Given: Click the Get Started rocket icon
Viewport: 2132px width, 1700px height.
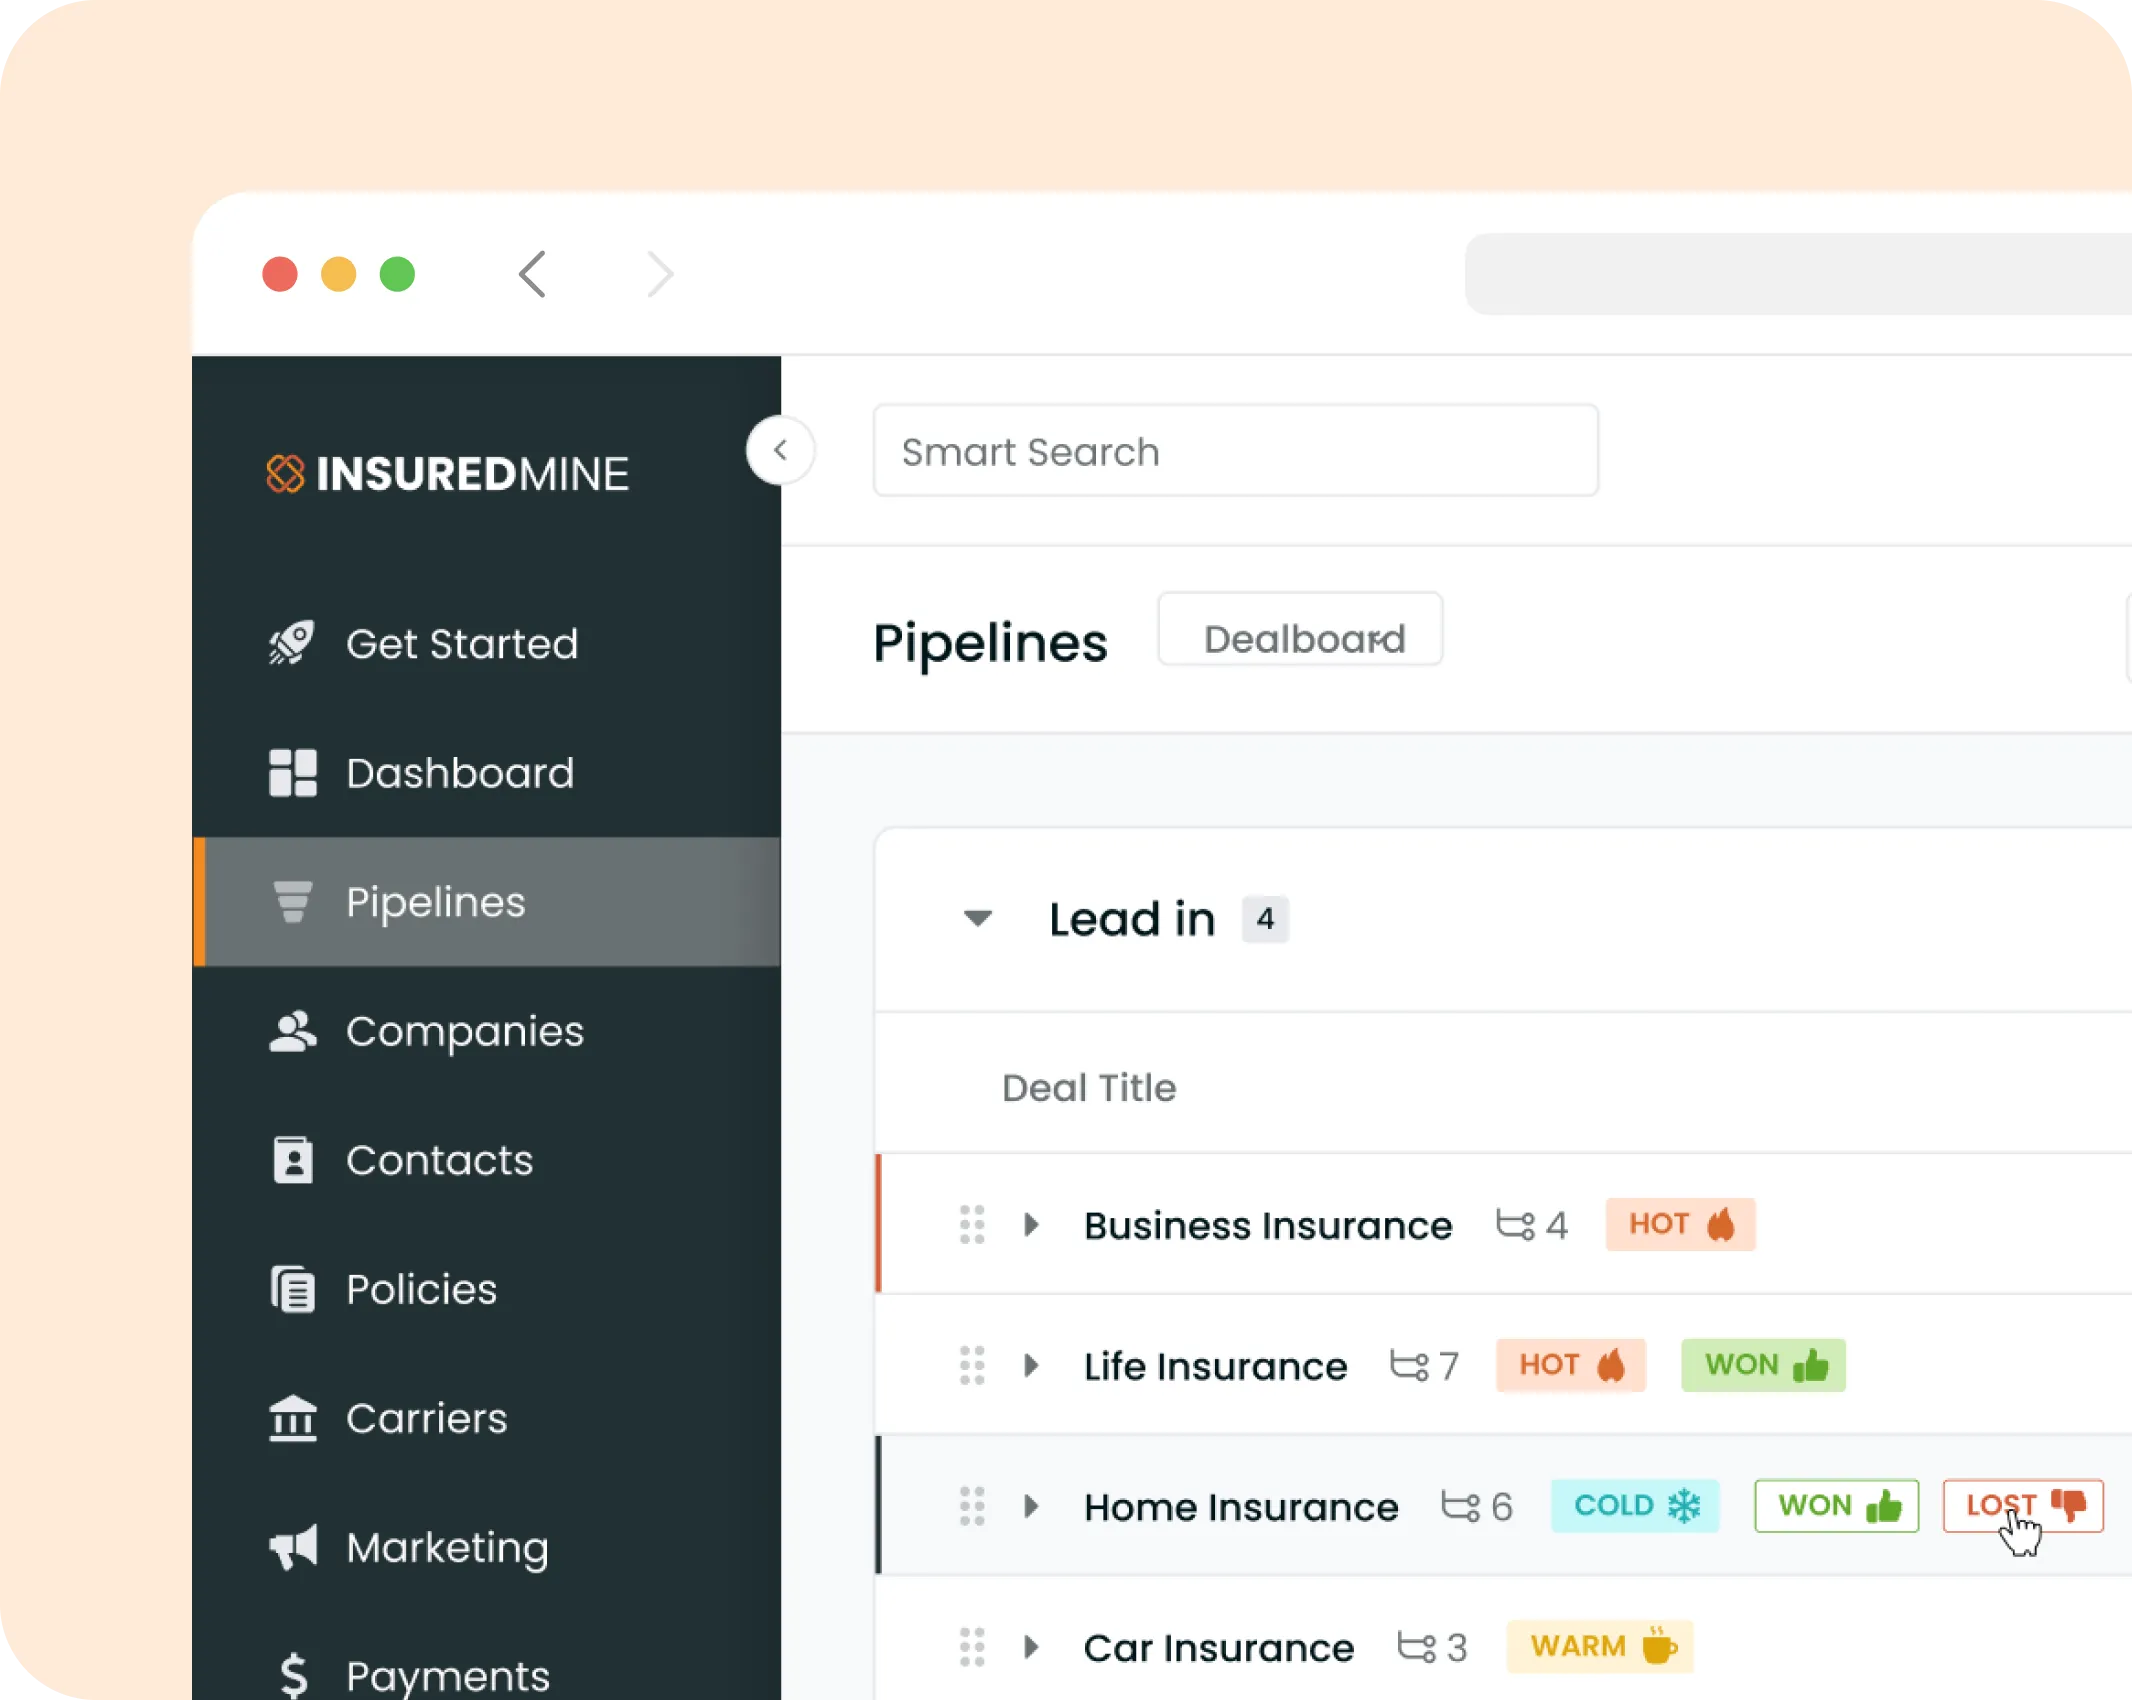Looking at the screenshot, I should coord(292,643).
